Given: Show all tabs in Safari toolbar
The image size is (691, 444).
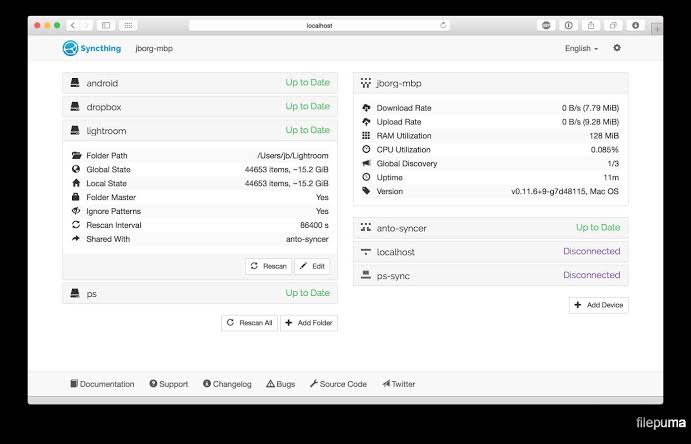Looking at the screenshot, I should point(613,25).
